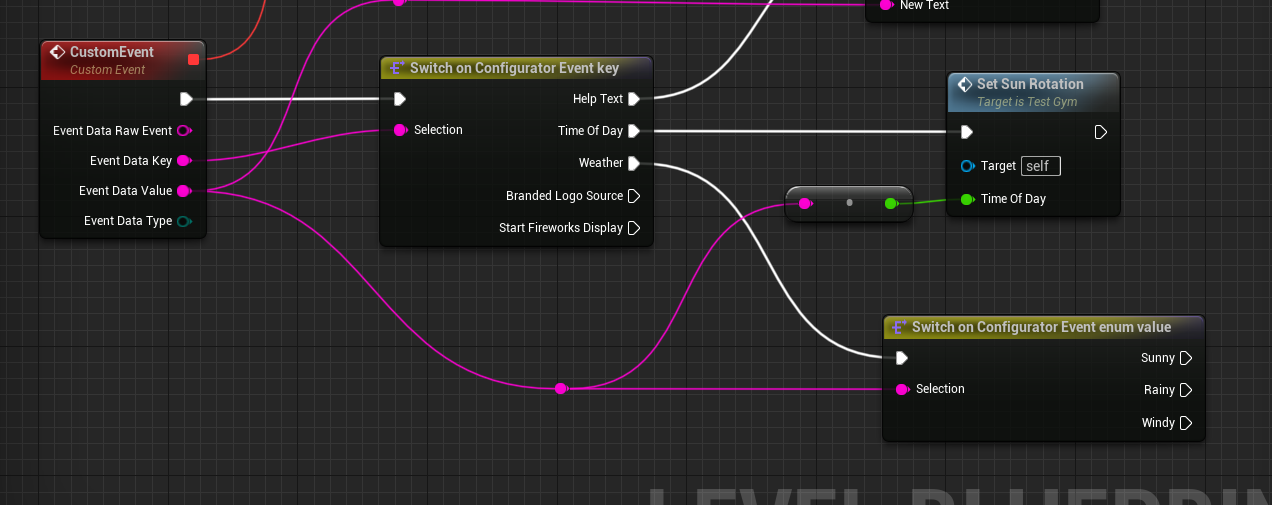
Task: Click the Rainy execution output pin
Action: [1186, 390]
